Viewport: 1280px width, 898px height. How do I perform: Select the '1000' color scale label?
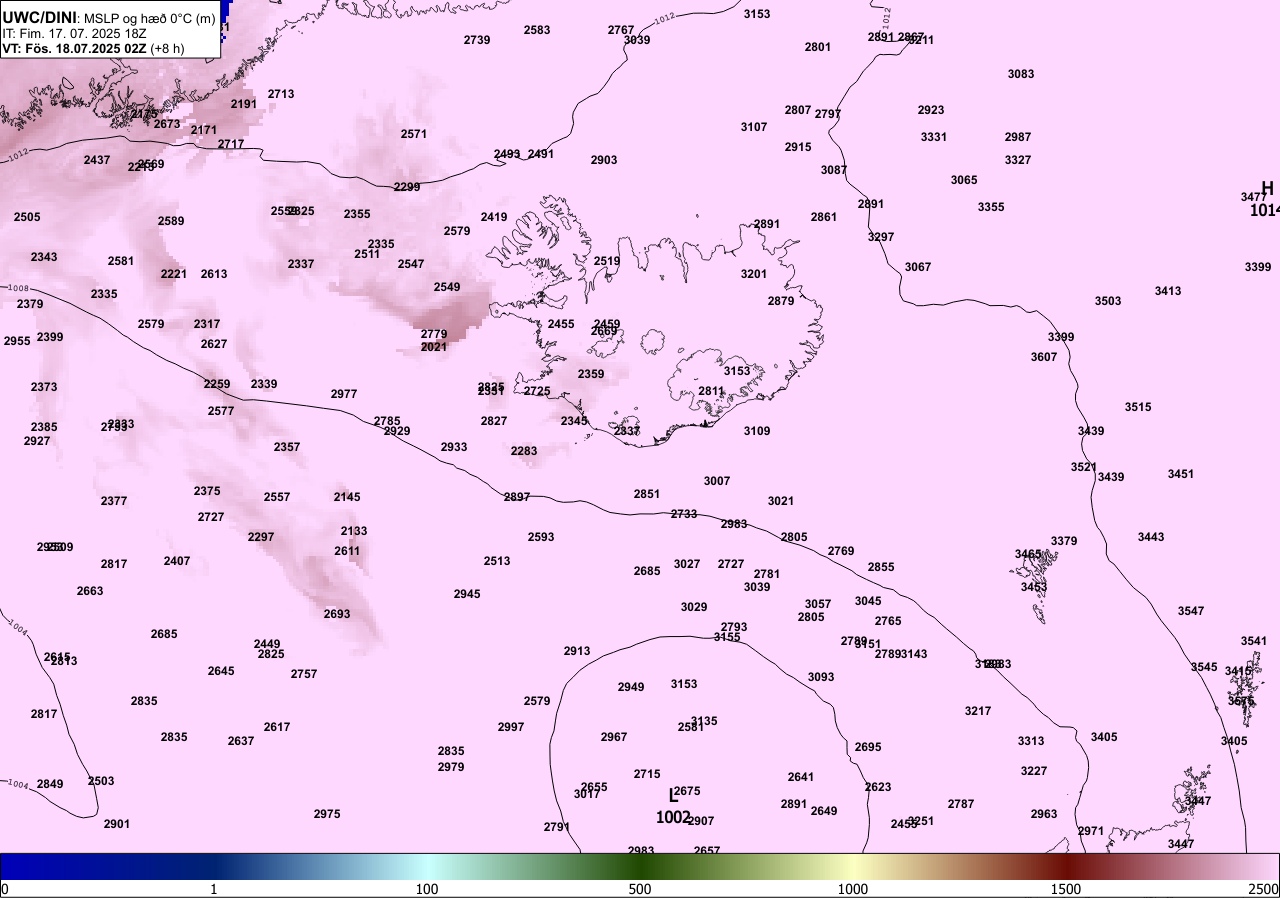coord(853,889)
